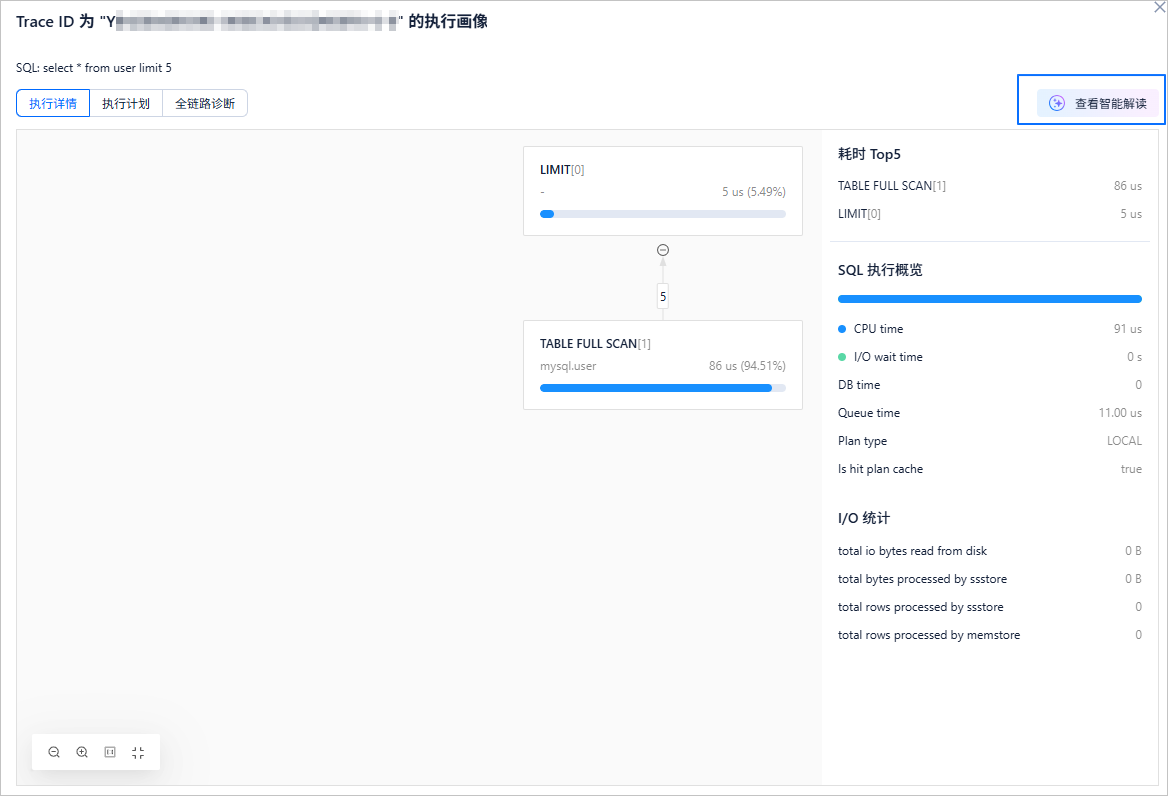
Task: Click the DB time row
Action: (x=989, y=385)
